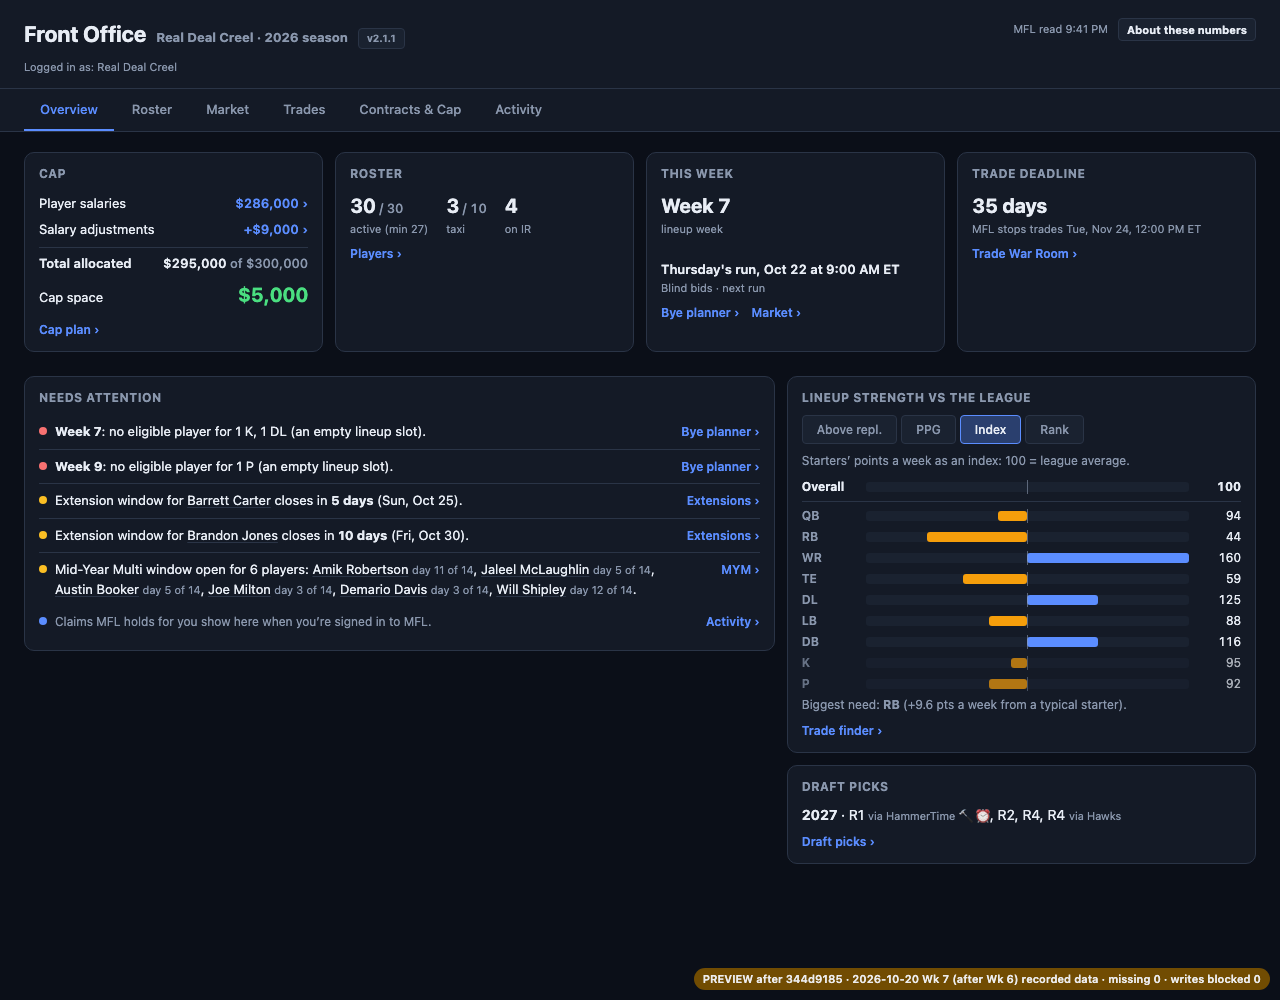Screen dimensions: 1280x1000
Task: Click player name Demario Davis
Action: pyautogui.click(x=383, y=590)
